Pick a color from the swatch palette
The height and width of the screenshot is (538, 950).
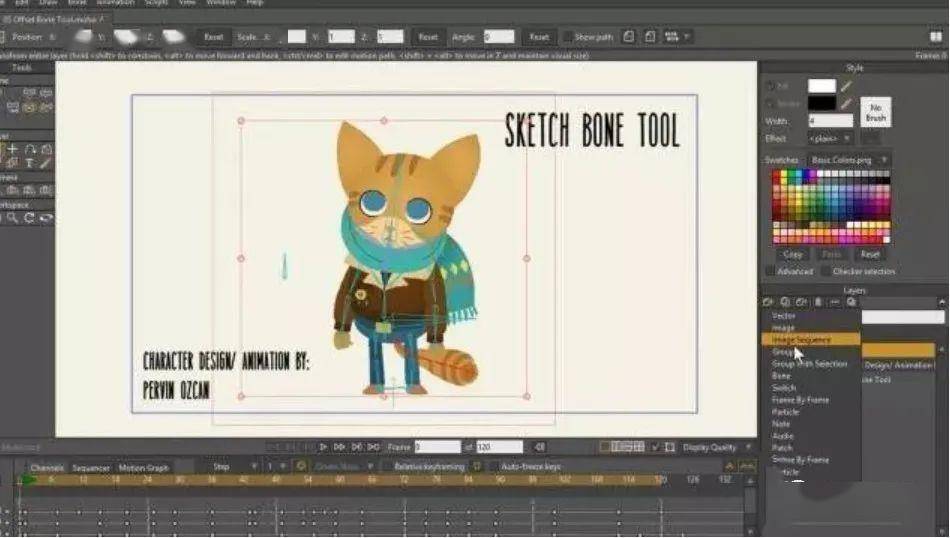tap(831, 207)
